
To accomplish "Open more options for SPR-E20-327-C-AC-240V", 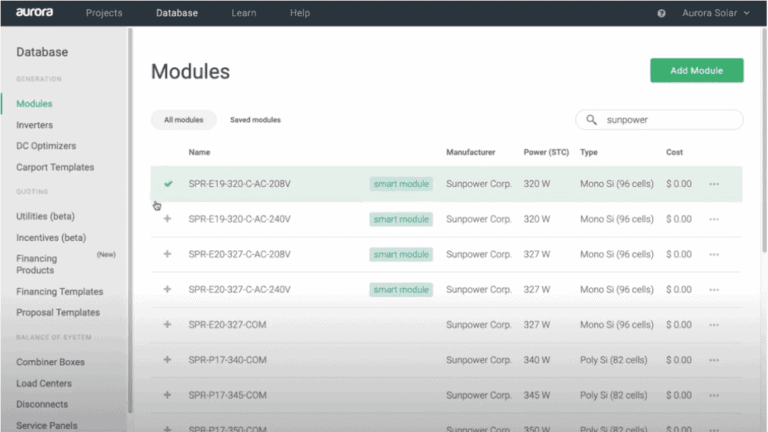I will (714, 289).
